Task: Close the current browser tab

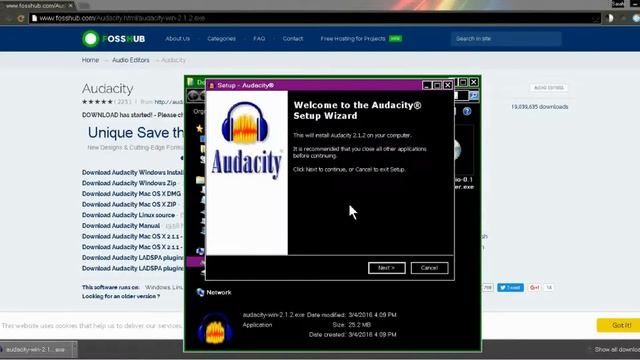Action: [71, 5]
